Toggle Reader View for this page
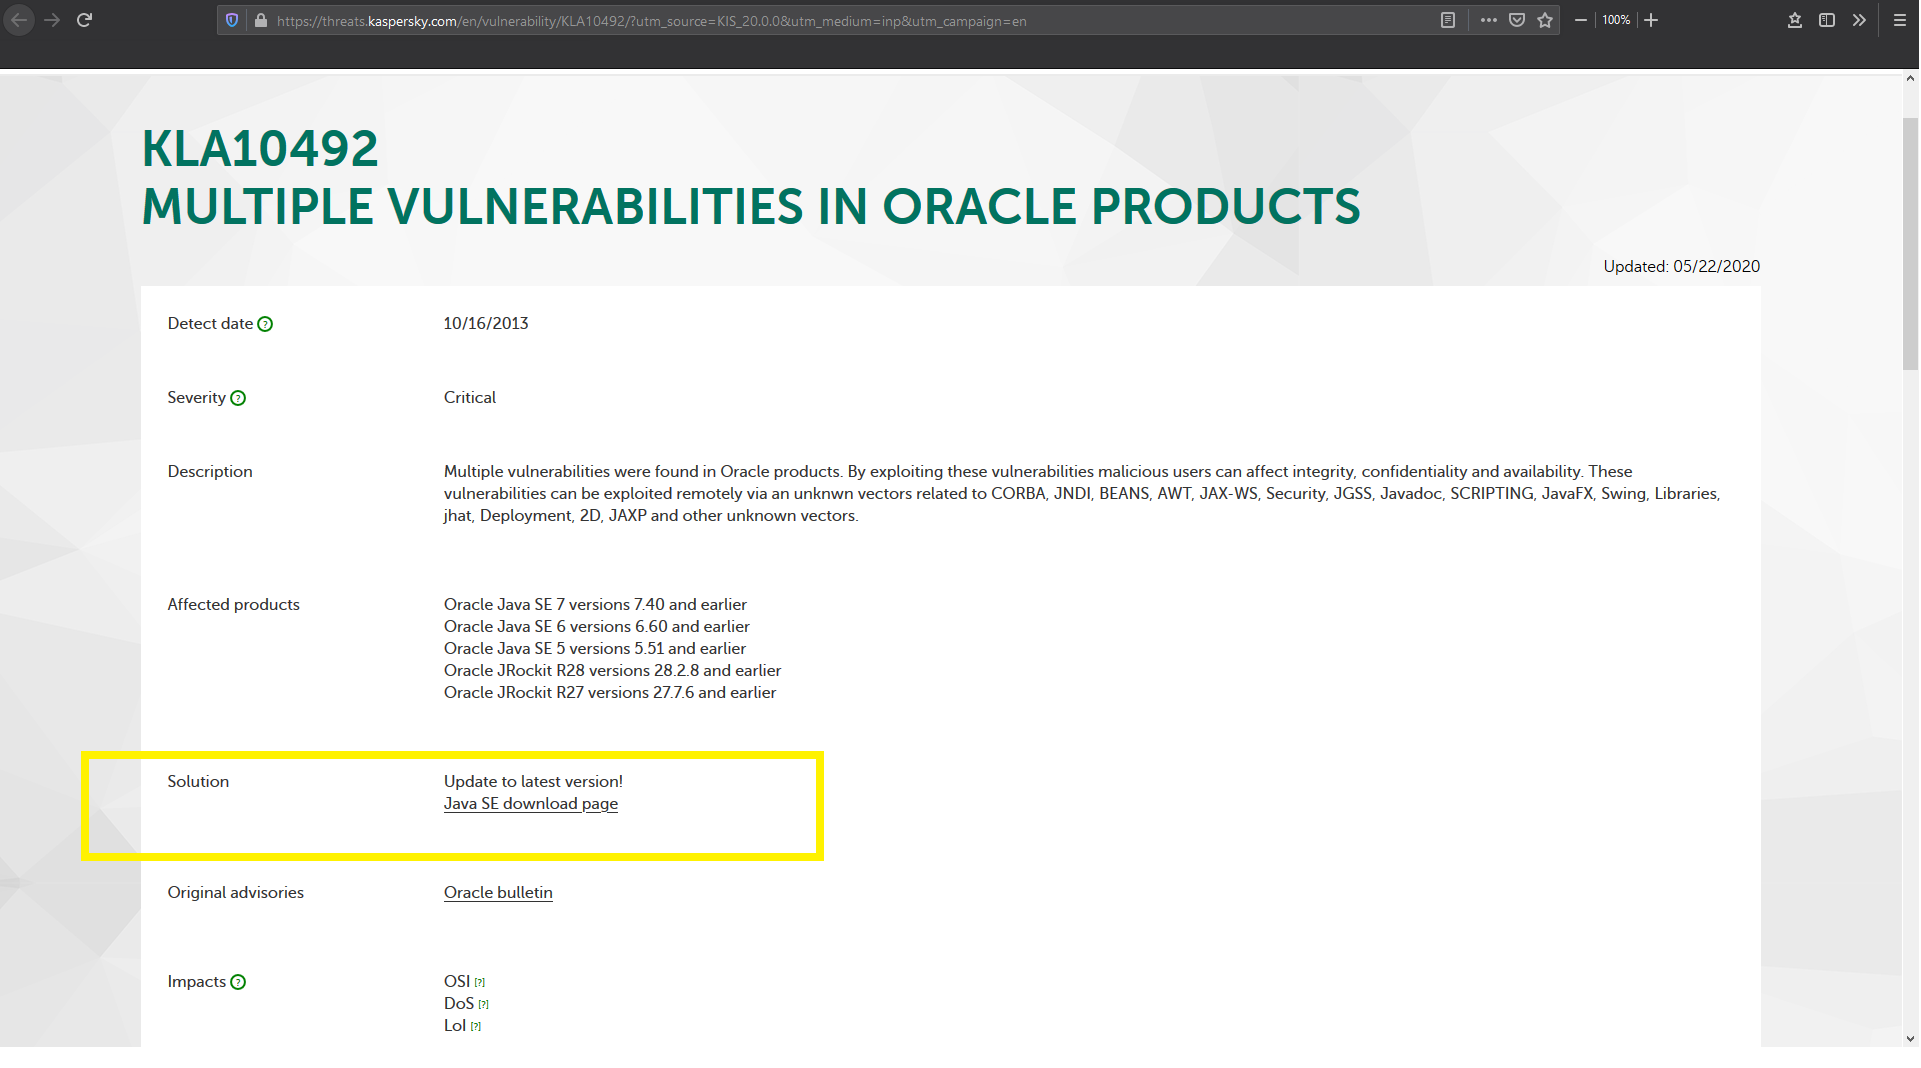The width and height of the screenshot is (1921, 1068). (1447, 20)
